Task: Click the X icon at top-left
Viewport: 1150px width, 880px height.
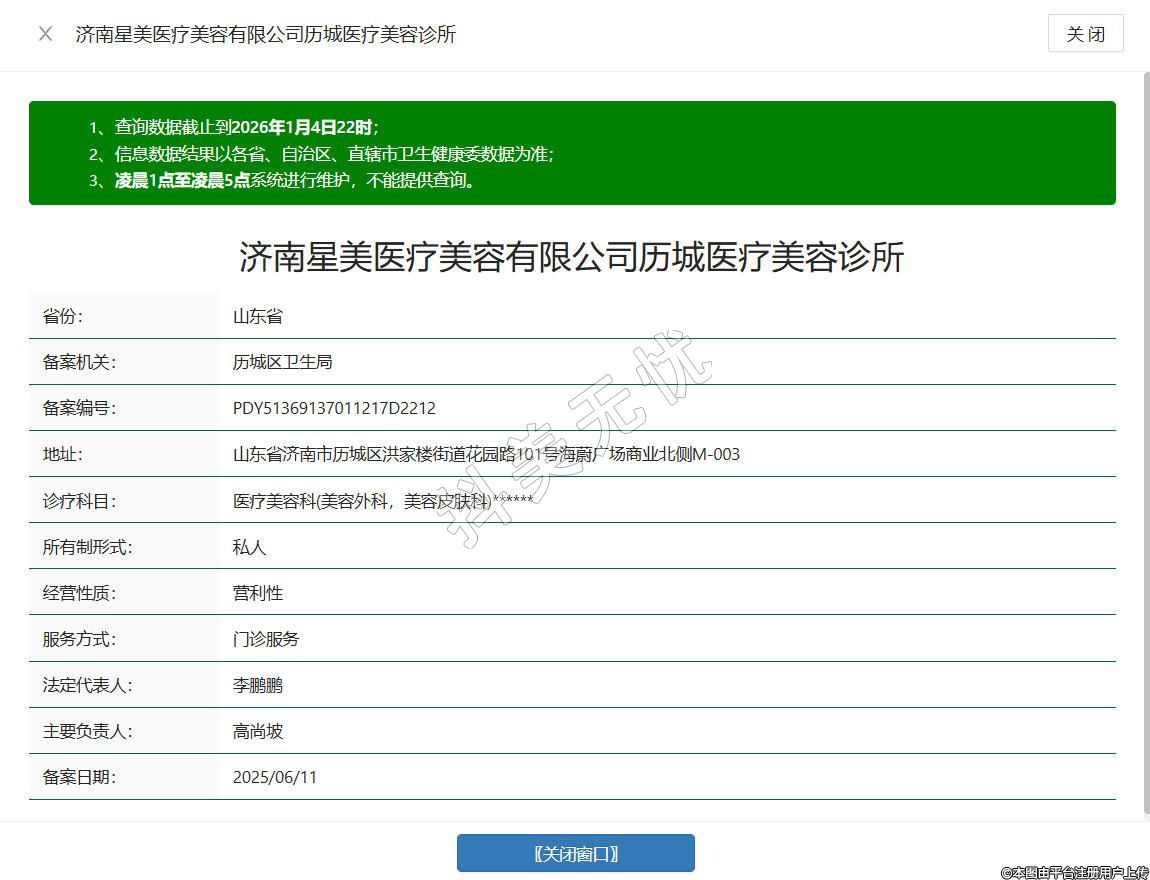Action: (45, 34)
